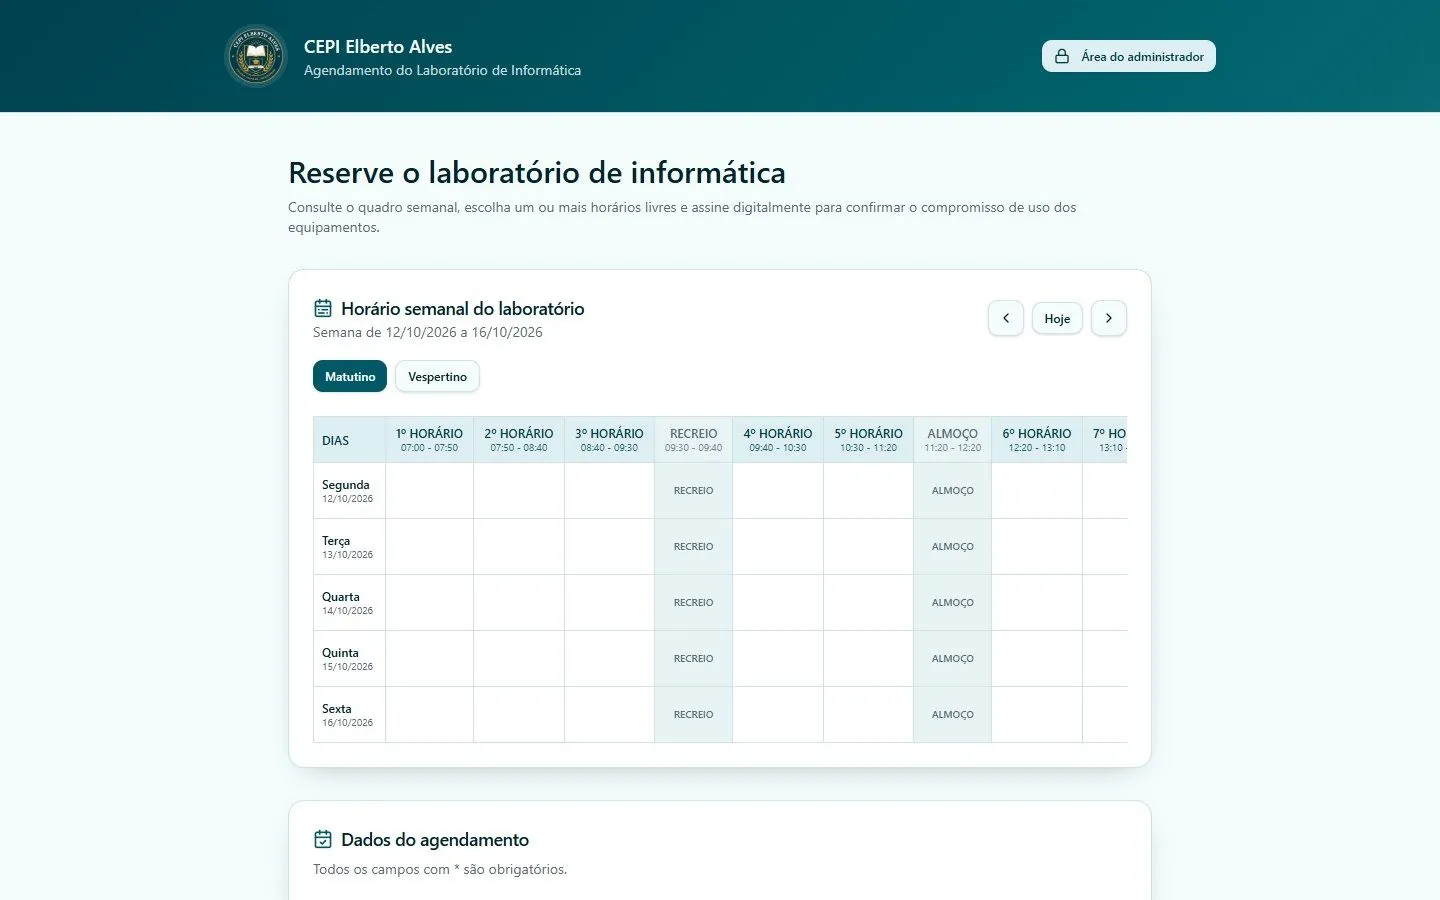The width and height of the screenshot is (1440, 900).
Task: Click the CEPI Elberto Alves header title
Action: (378, 47)
